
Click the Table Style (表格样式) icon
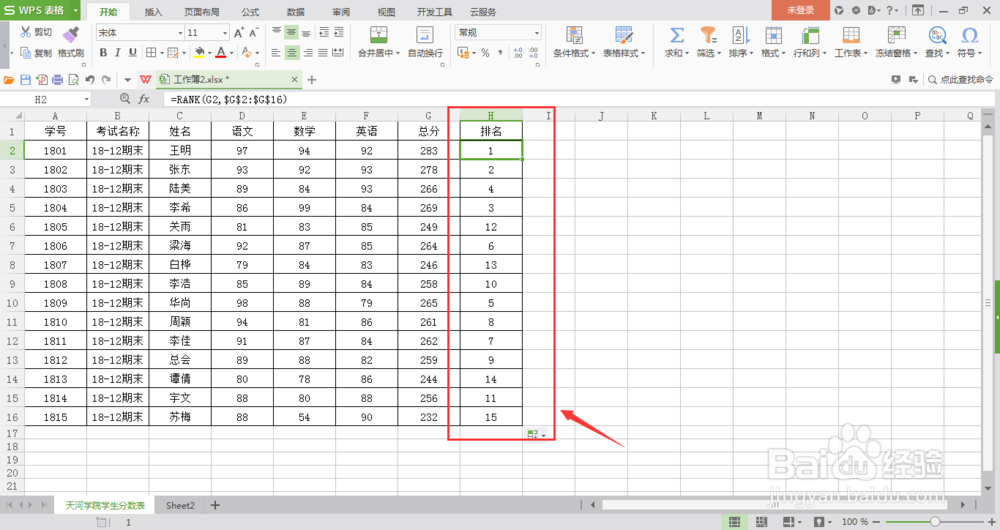[624, 35]
